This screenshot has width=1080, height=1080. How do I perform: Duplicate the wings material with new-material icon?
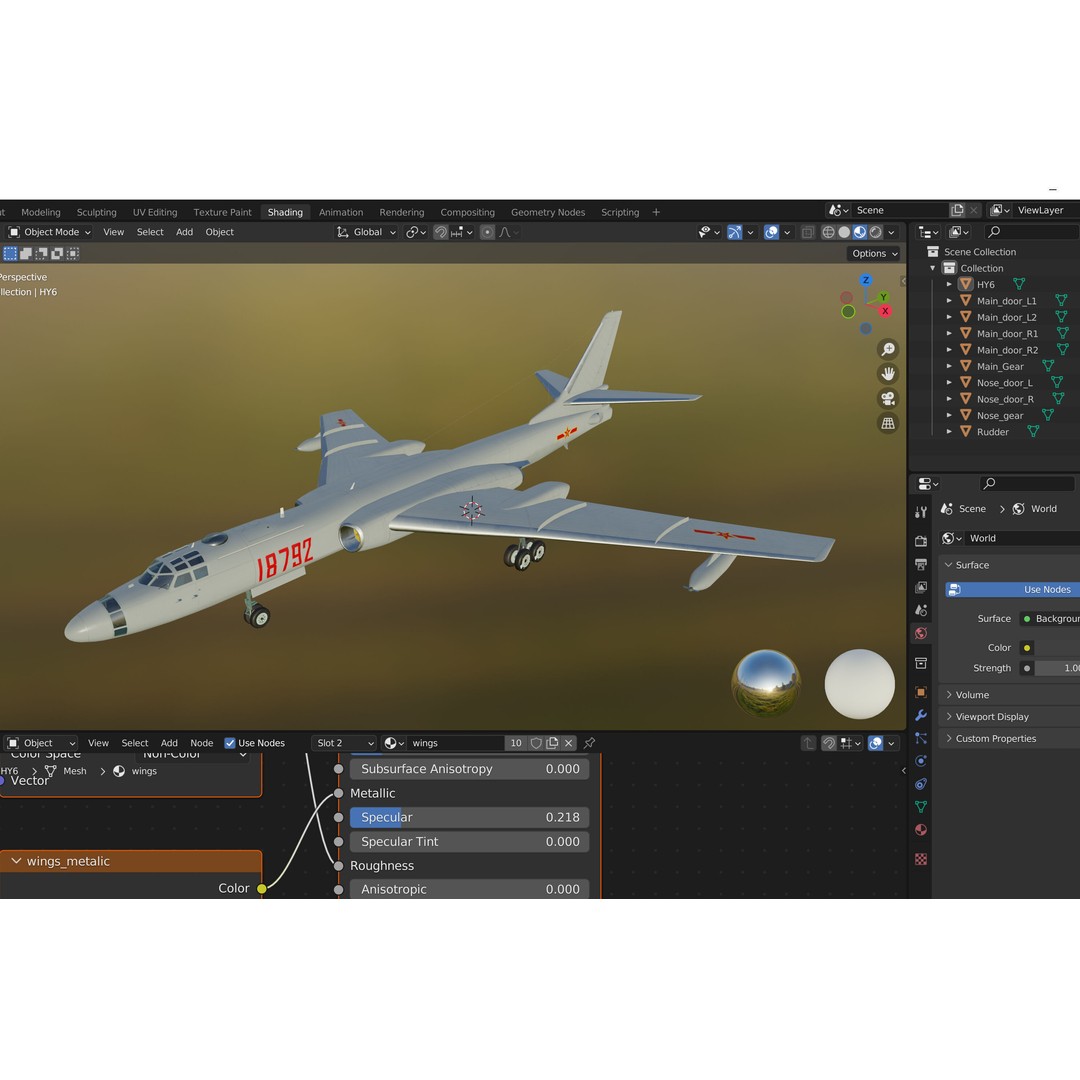coord(552,743)
